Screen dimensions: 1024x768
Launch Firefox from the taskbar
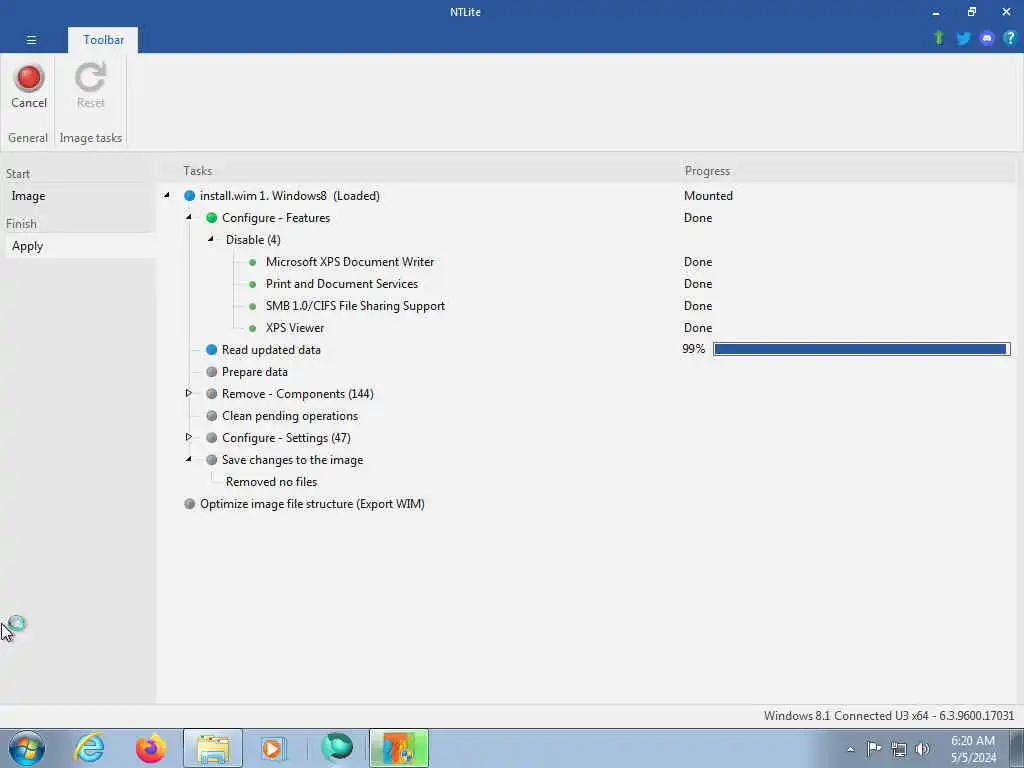[x=151, y=748]
